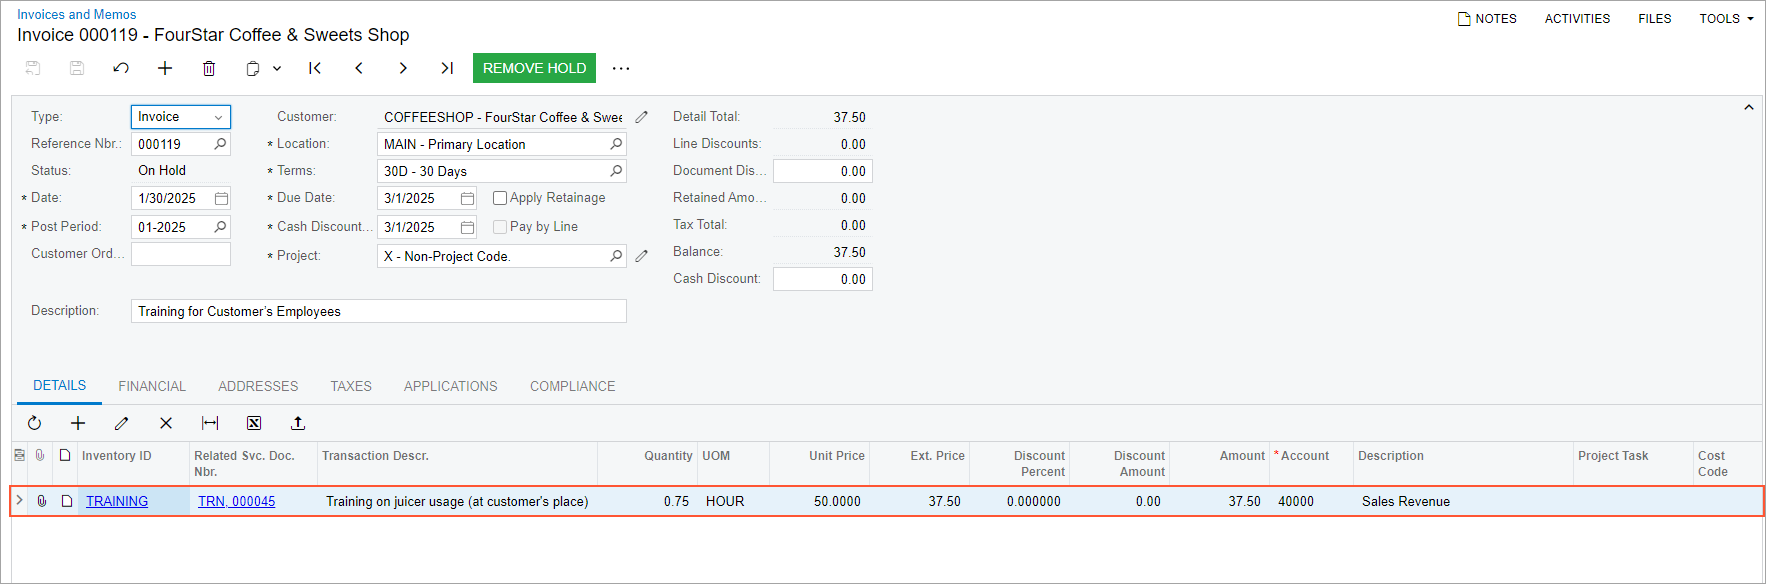Go to the first record
This screenshot has height=584, width=1766.
point(315,68)
